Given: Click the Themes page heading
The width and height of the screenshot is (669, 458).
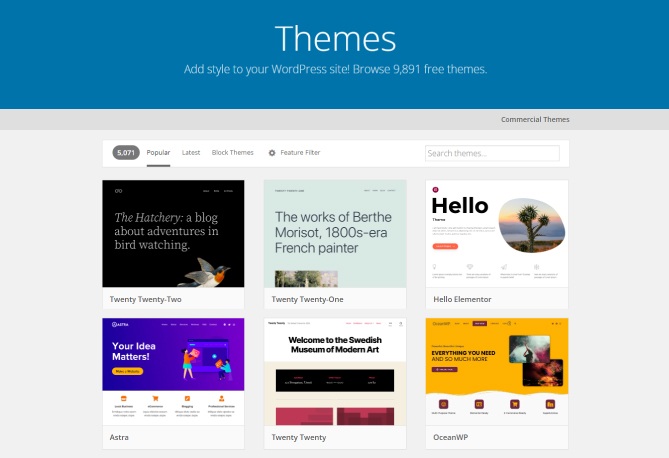Looking at the screenshot, I should [x=335, y=39].
